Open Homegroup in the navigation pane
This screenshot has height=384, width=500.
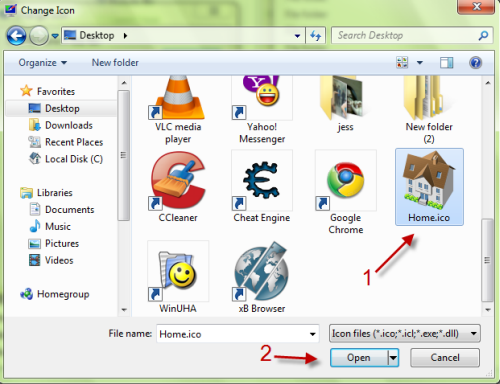[55, 294]
